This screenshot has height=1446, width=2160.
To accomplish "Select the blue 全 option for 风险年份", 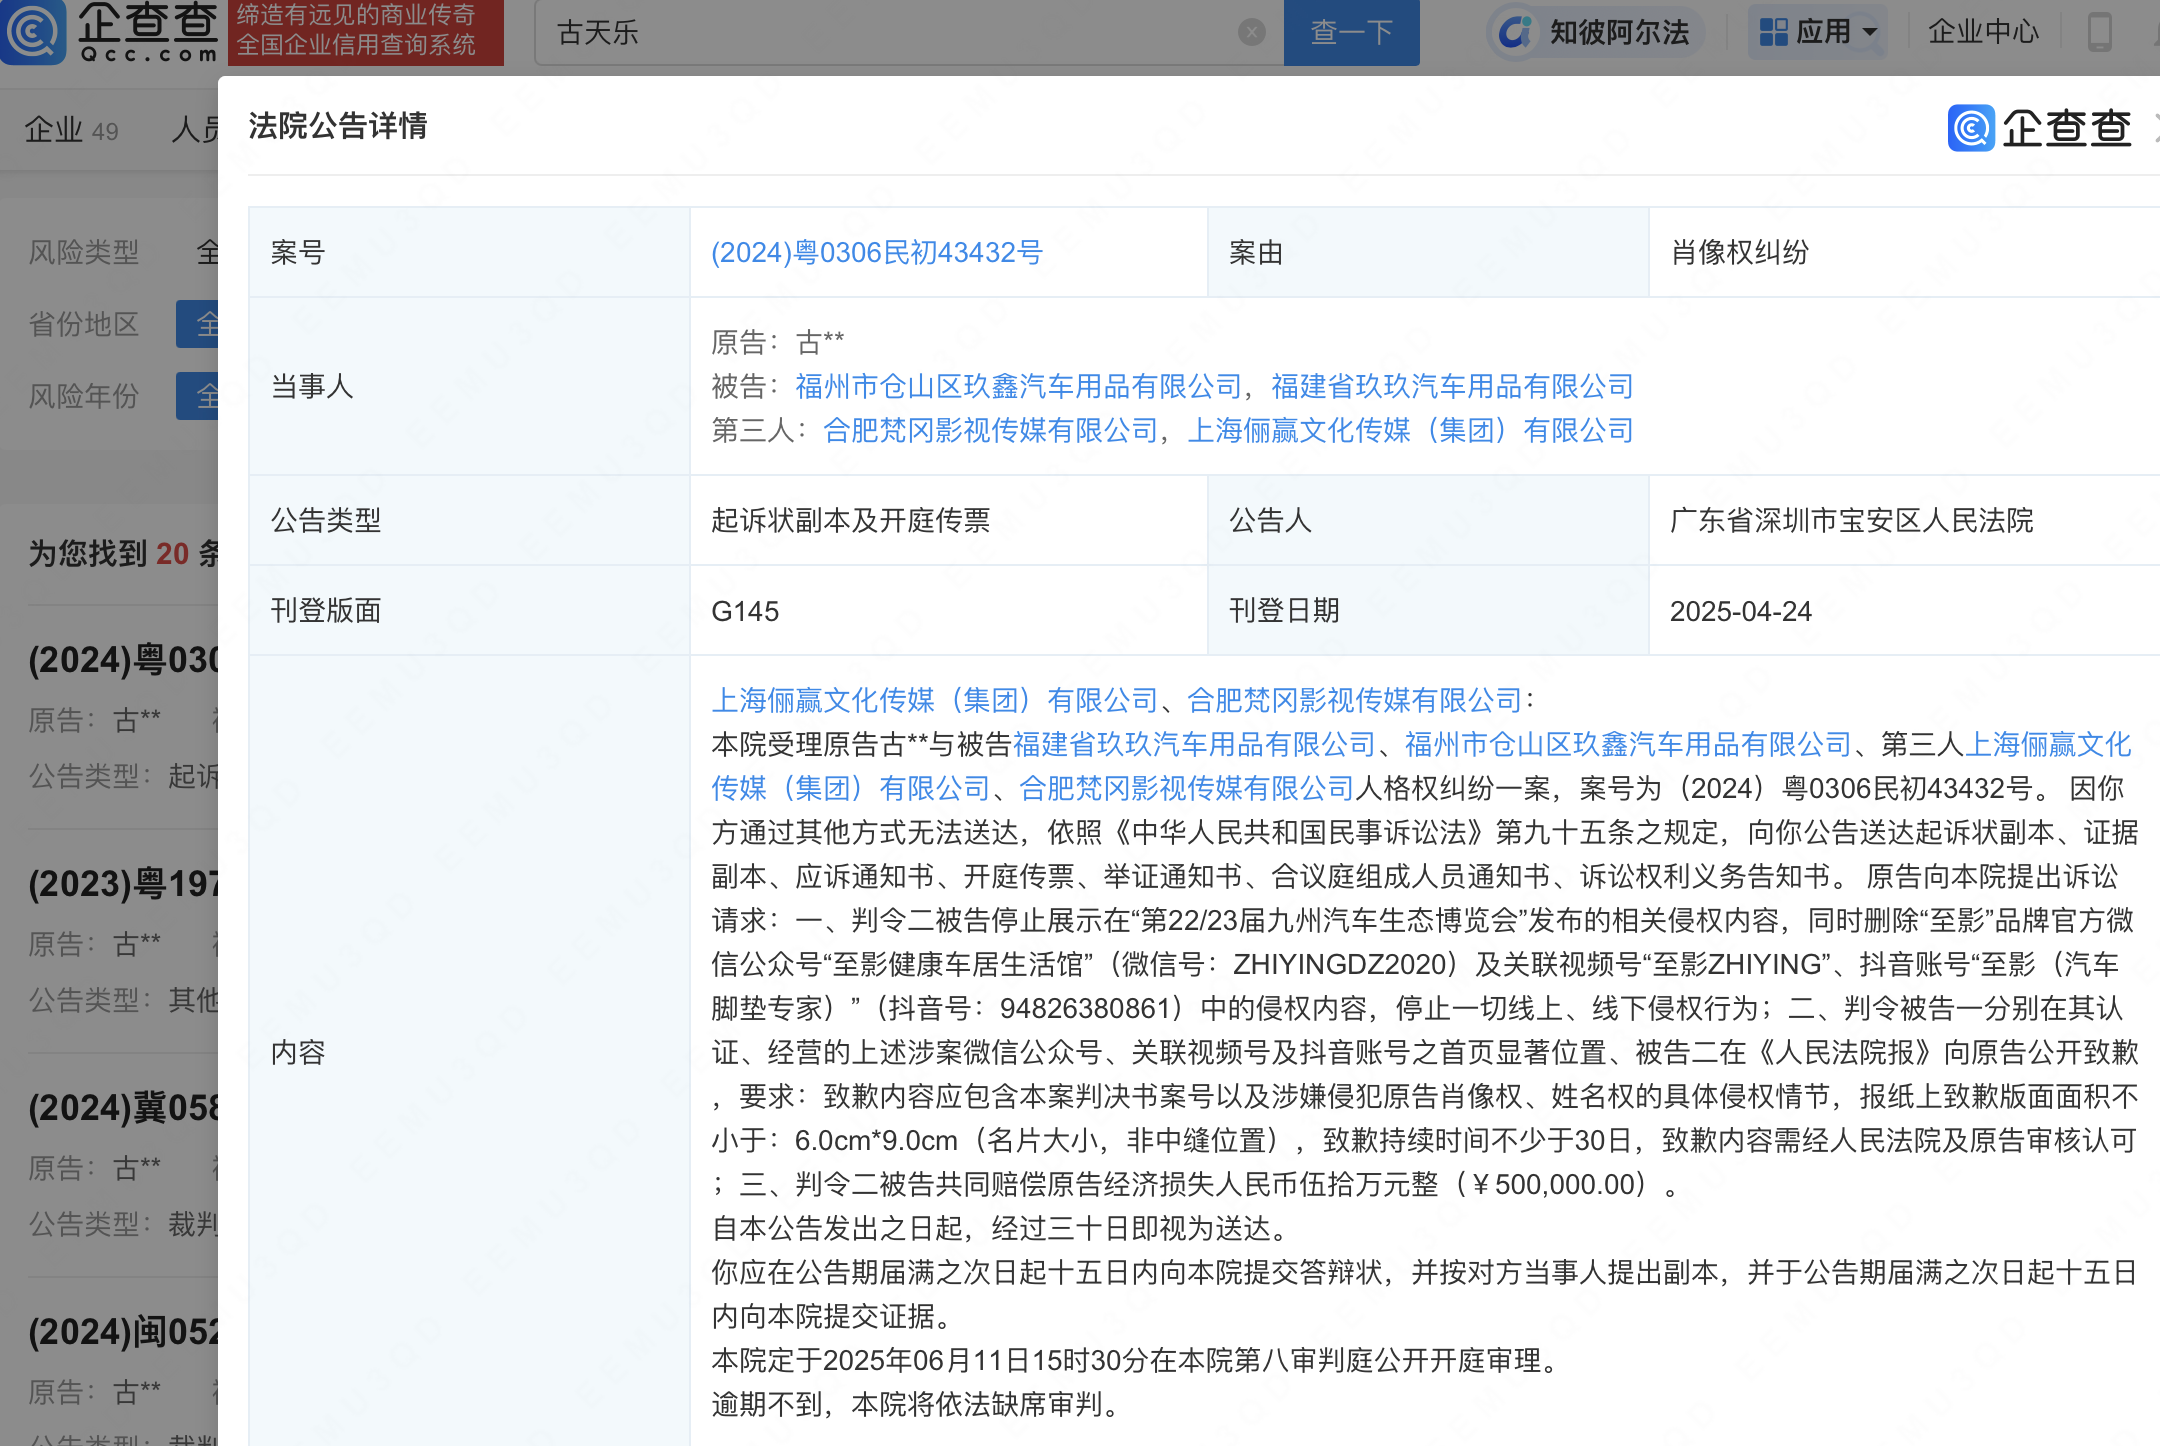I will (x=198, y=396).
